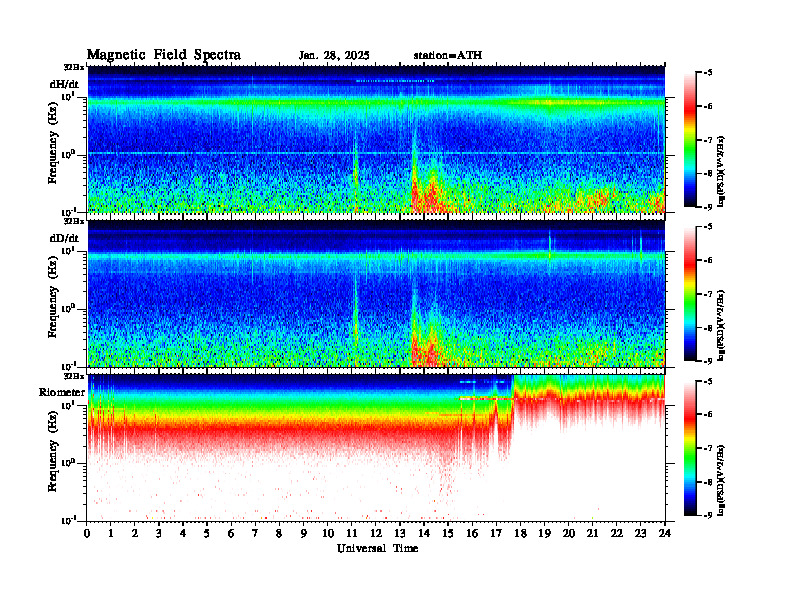792x612 pixels.
Task: Click the -5 tick on Riometer color bar
Action: (708, 381)
